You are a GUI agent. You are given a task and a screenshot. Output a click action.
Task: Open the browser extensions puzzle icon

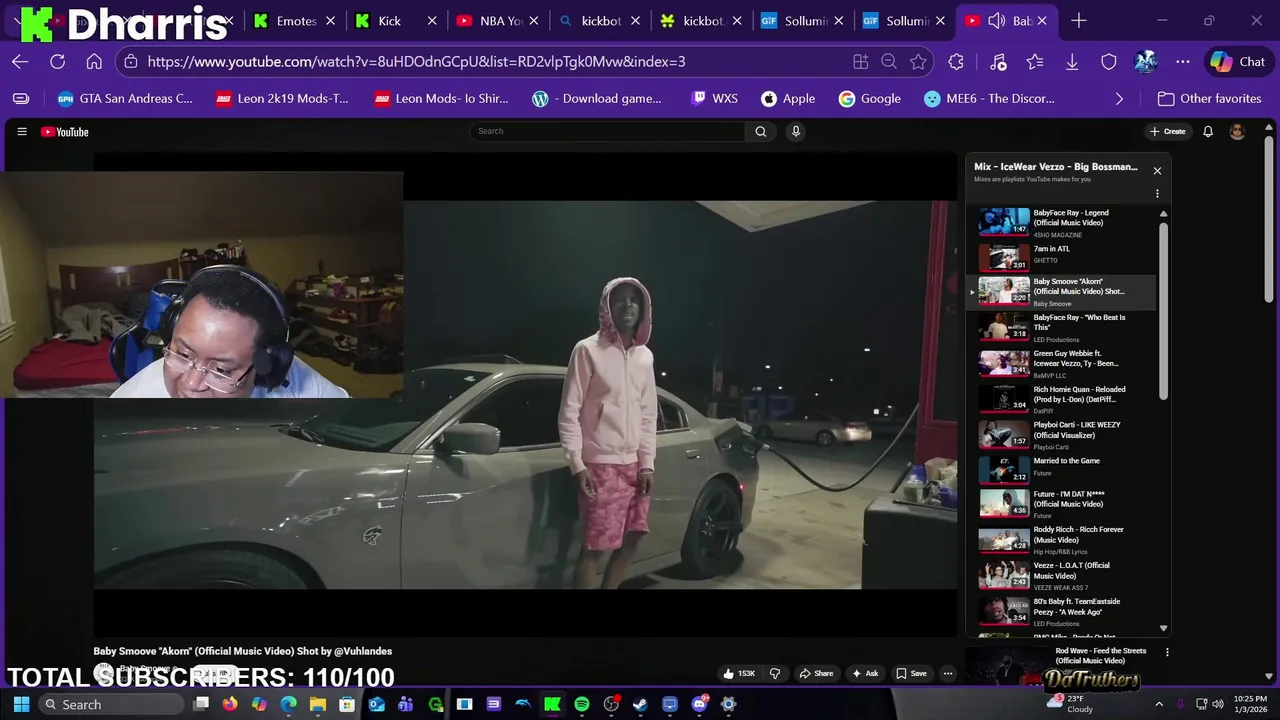[x=956, y=62]
